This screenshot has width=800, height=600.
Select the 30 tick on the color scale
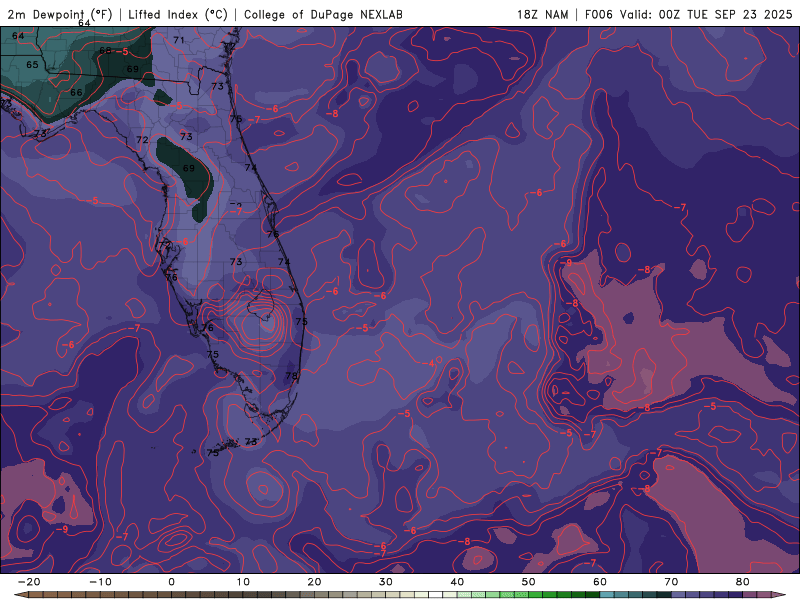pyautogui.click(x=386, y=582)
